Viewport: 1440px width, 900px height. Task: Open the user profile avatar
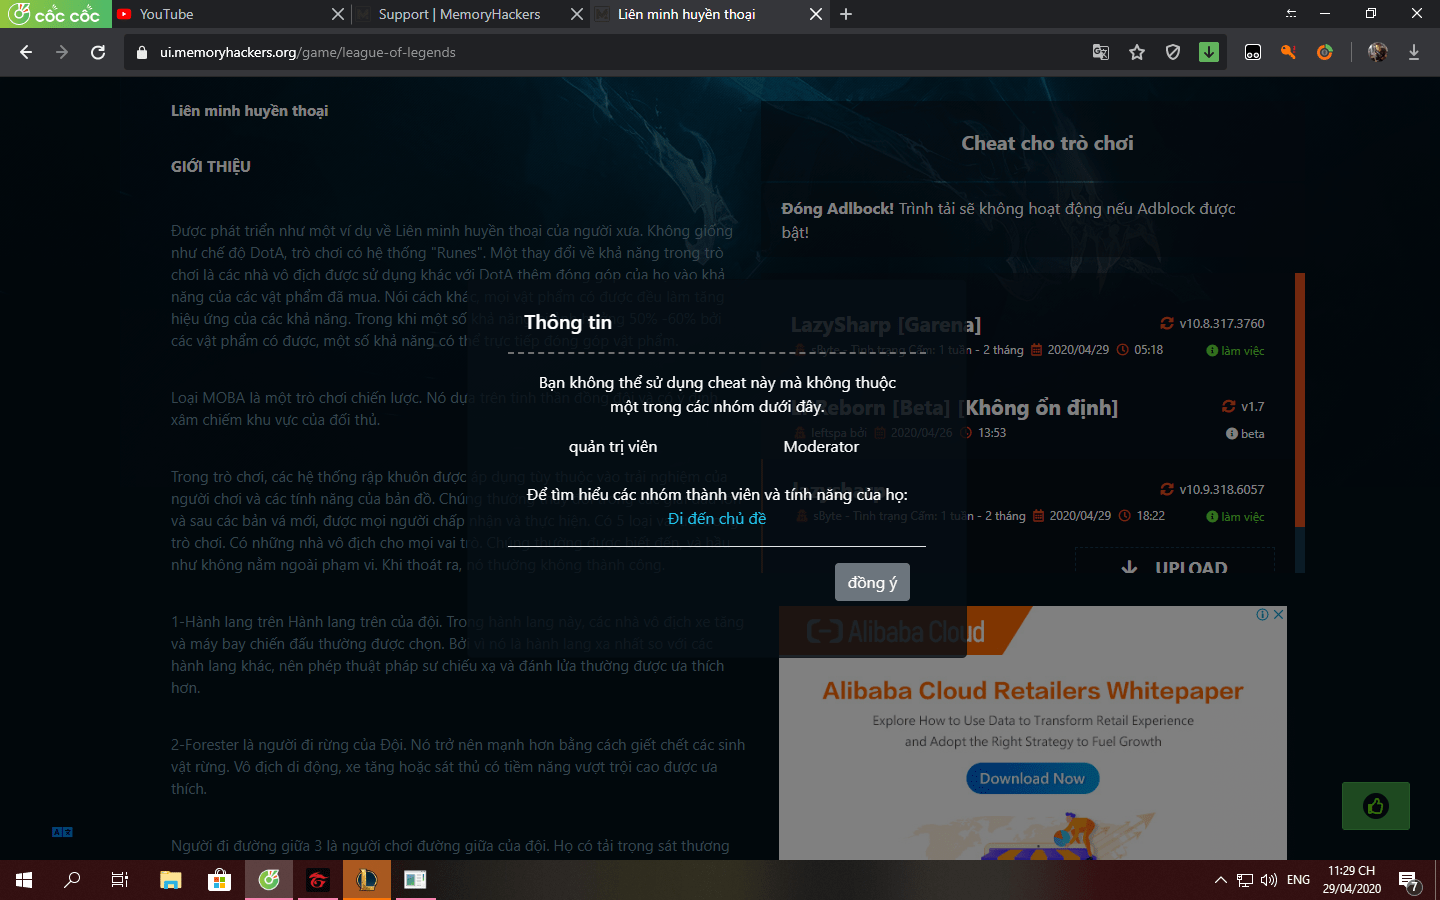pyautogui.click(x=1377, y=52)
